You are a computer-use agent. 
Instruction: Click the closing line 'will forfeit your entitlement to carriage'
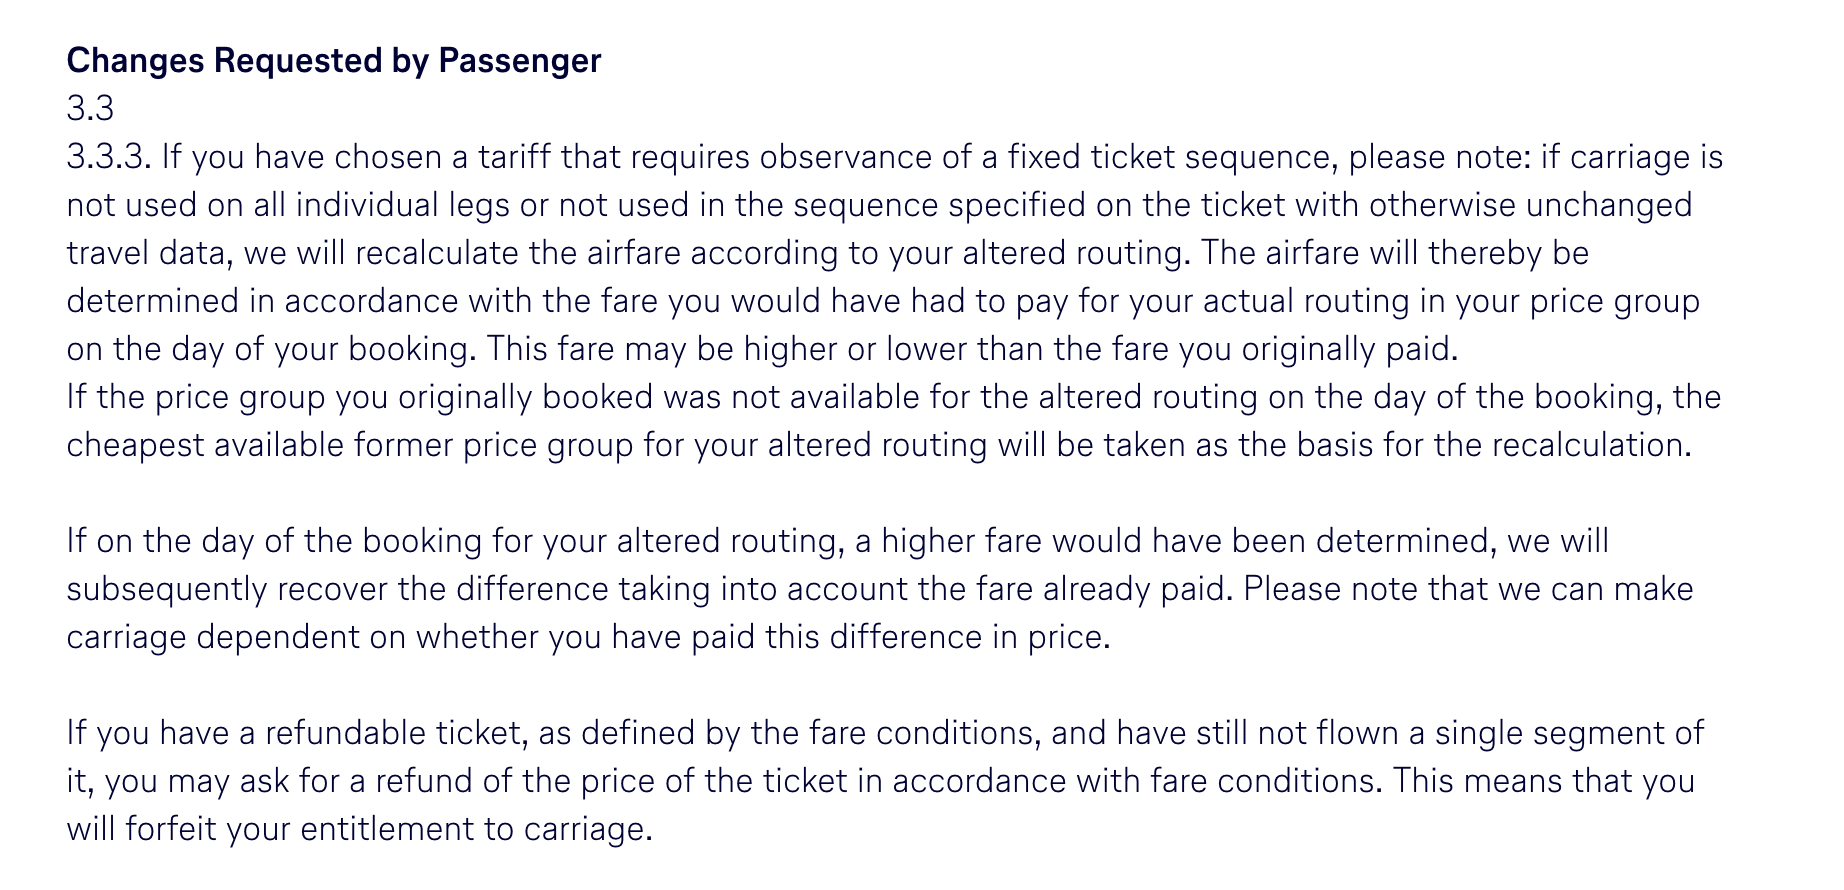359,829
